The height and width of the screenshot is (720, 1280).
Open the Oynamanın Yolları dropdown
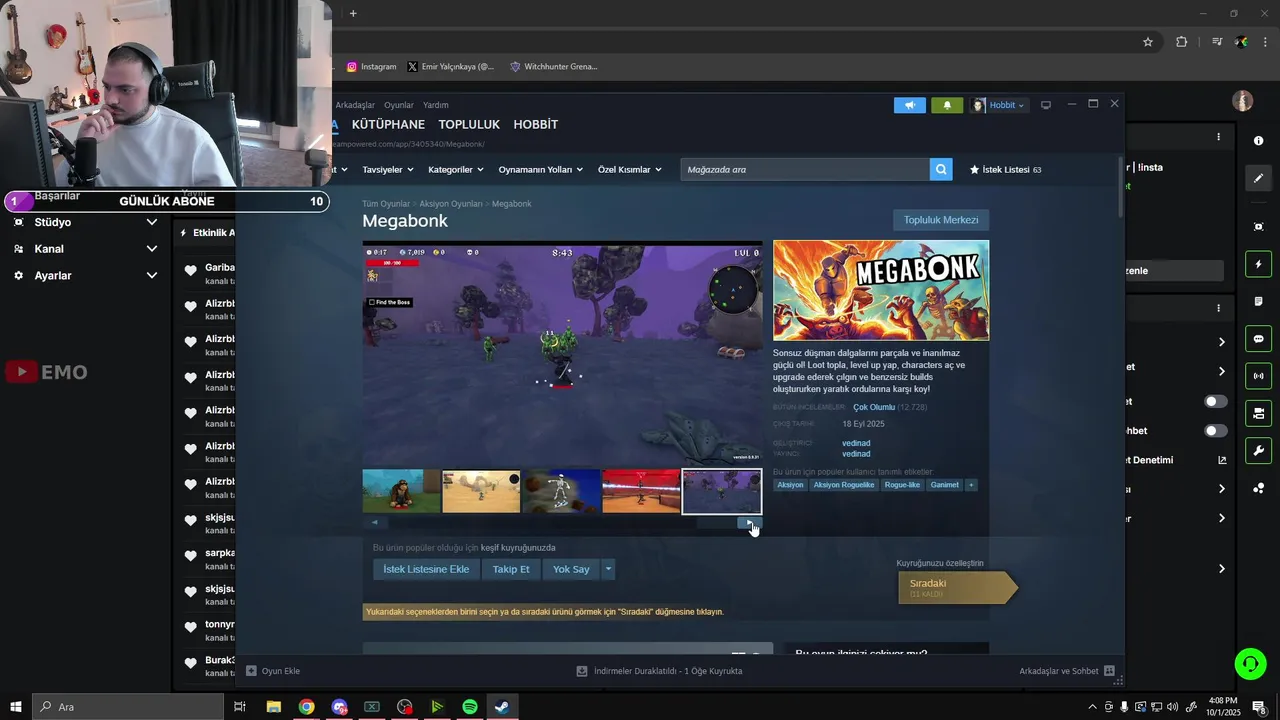tap(540, 170)
